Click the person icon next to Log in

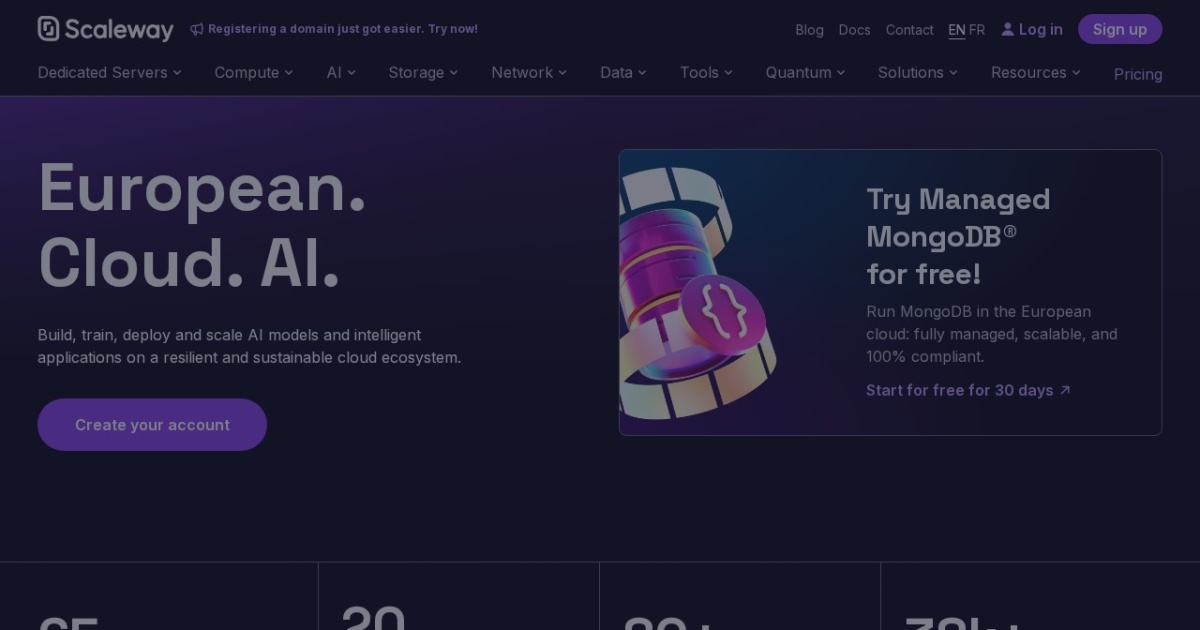1007,29
